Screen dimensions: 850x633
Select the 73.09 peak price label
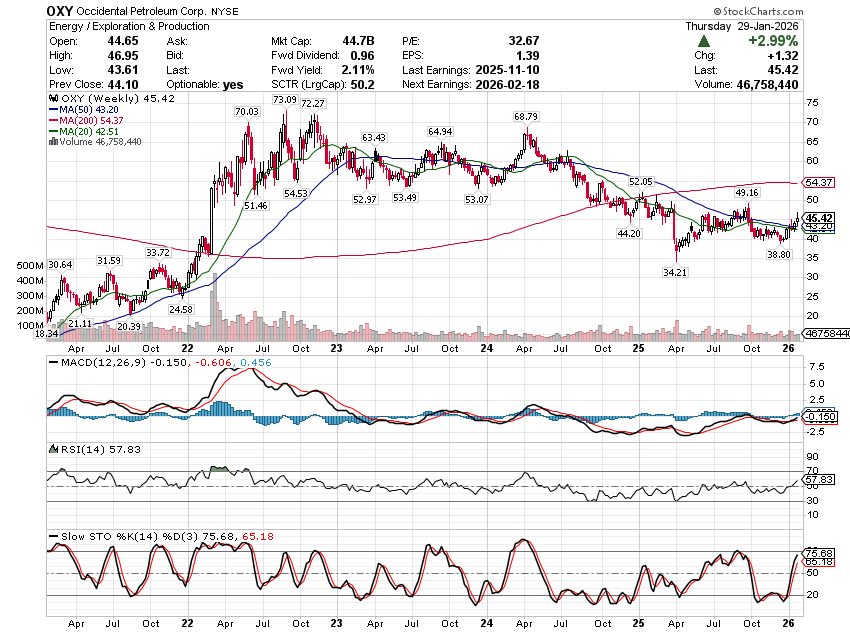(x=285, y=101)
